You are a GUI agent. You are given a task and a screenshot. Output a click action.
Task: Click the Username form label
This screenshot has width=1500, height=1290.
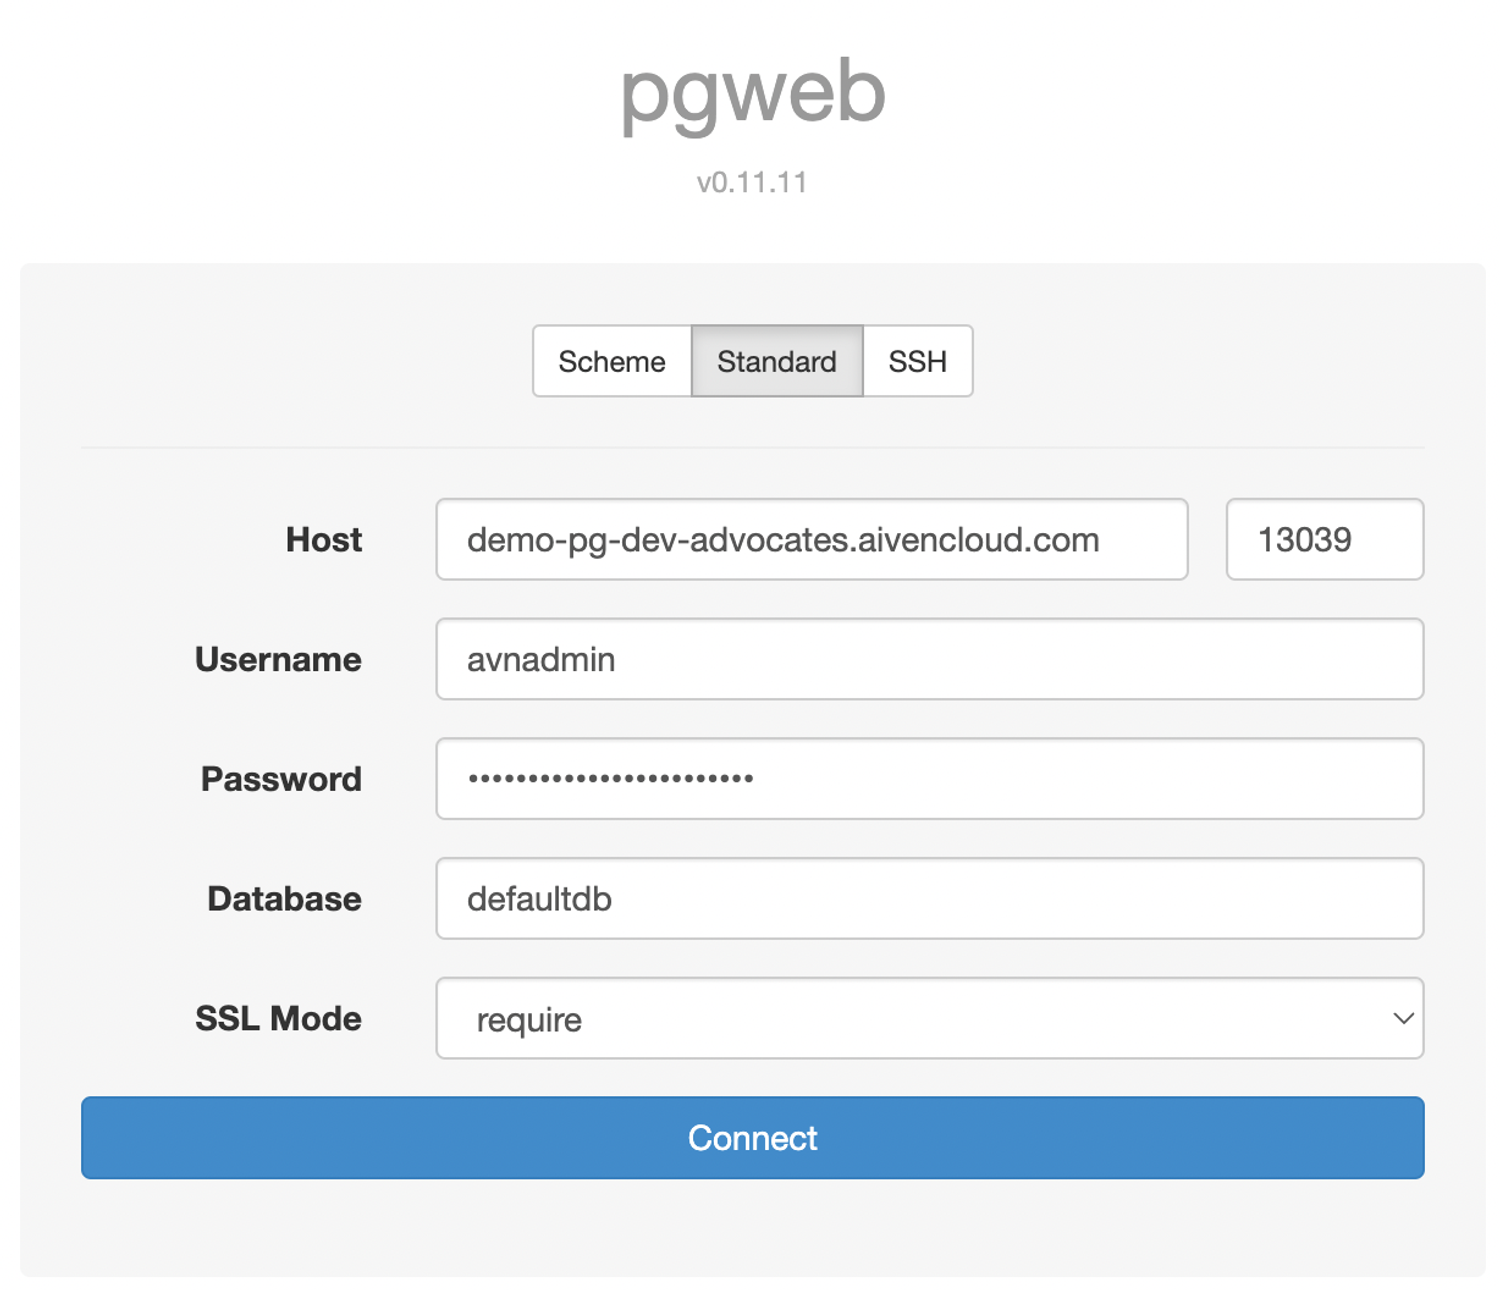point(277,659)
